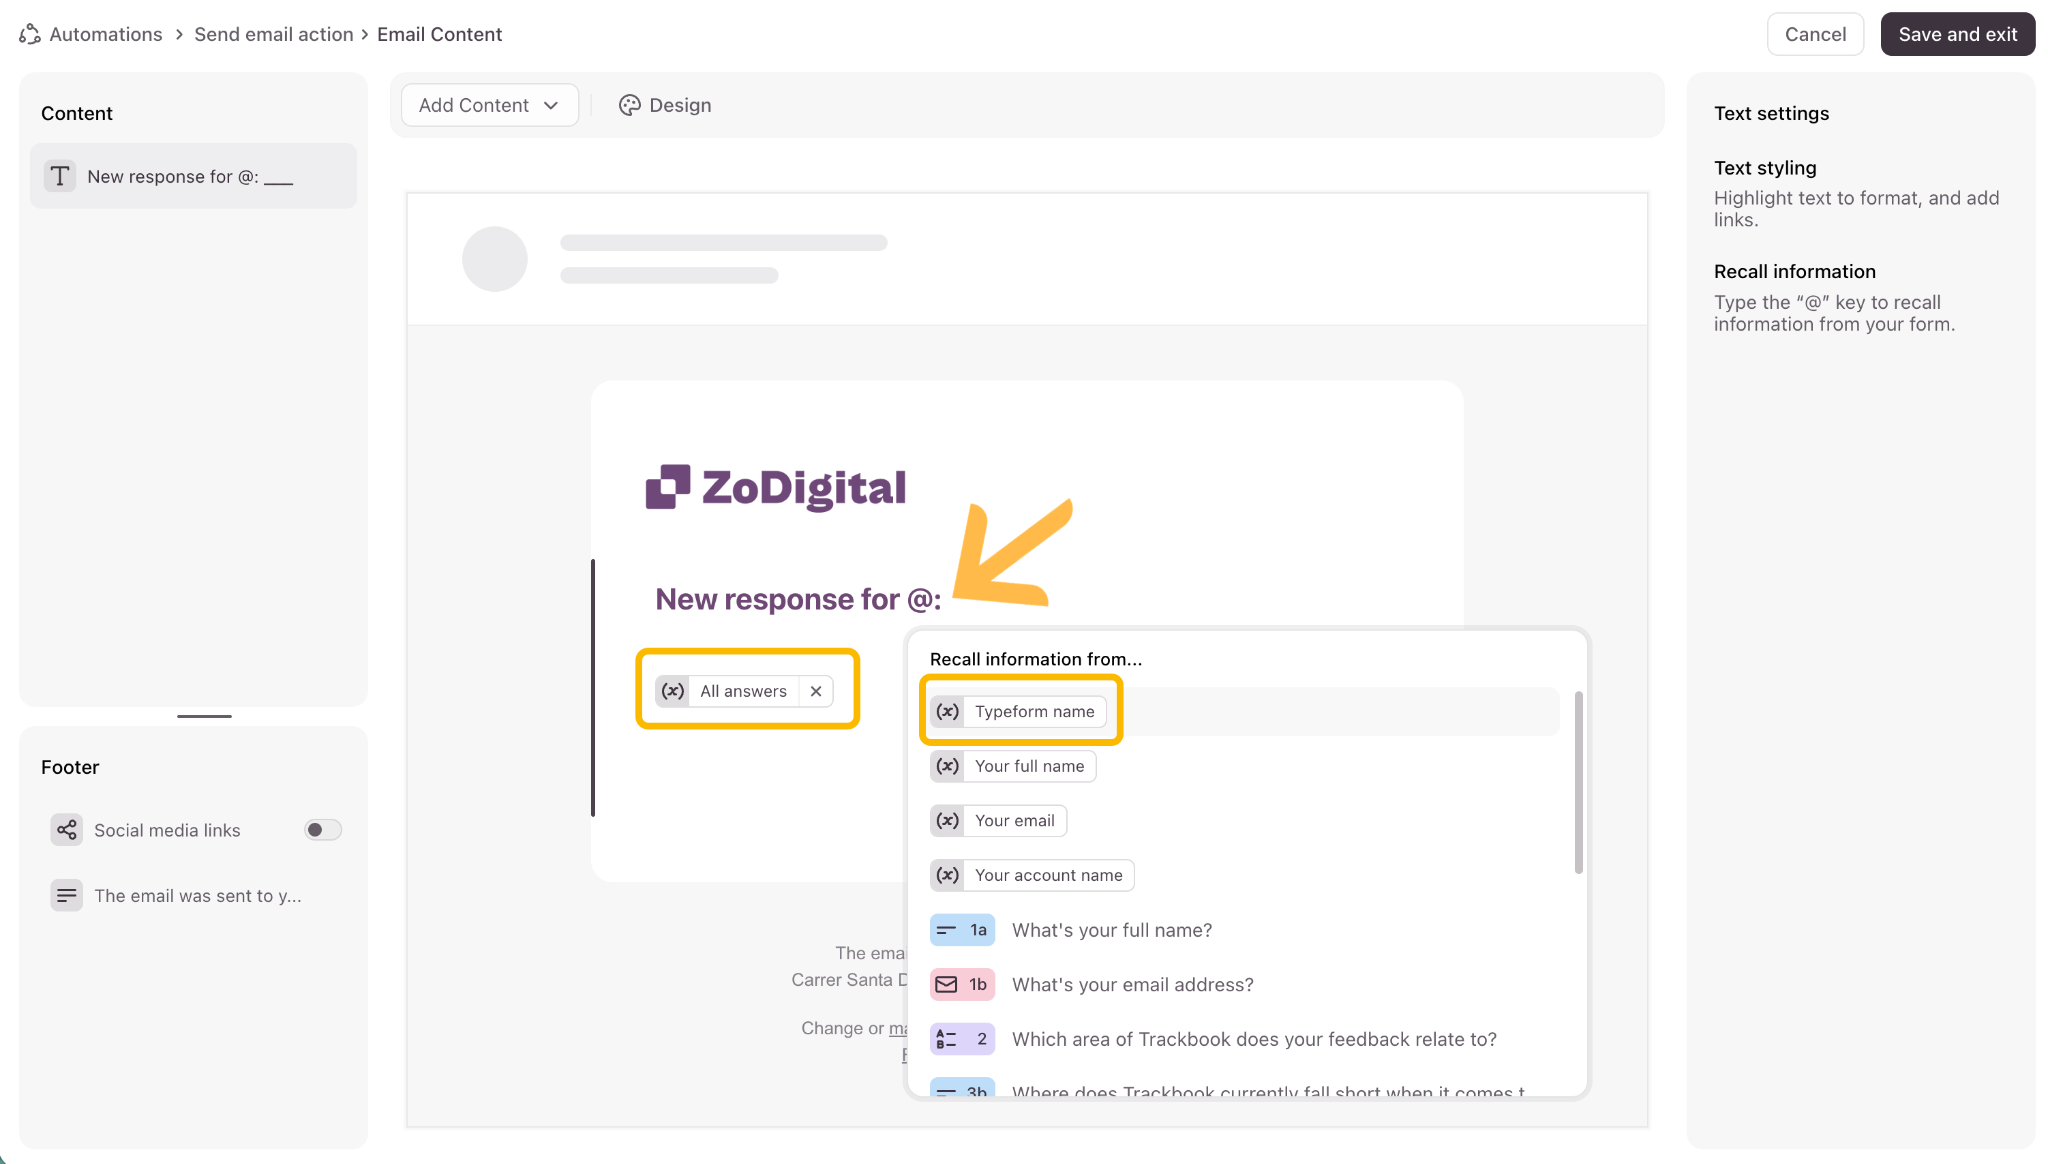Click the ZoDigital logo image

(x=776, y=488)
